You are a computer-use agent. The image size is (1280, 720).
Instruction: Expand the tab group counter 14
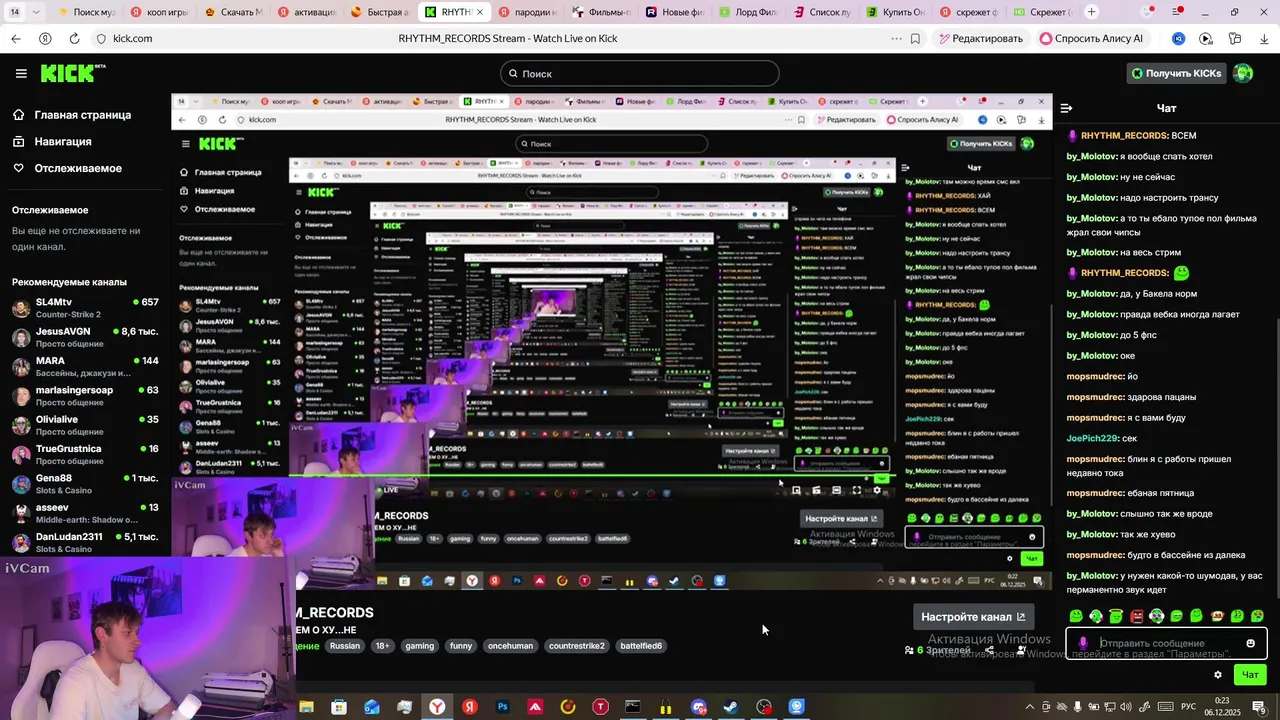click(x=15, y=12)
